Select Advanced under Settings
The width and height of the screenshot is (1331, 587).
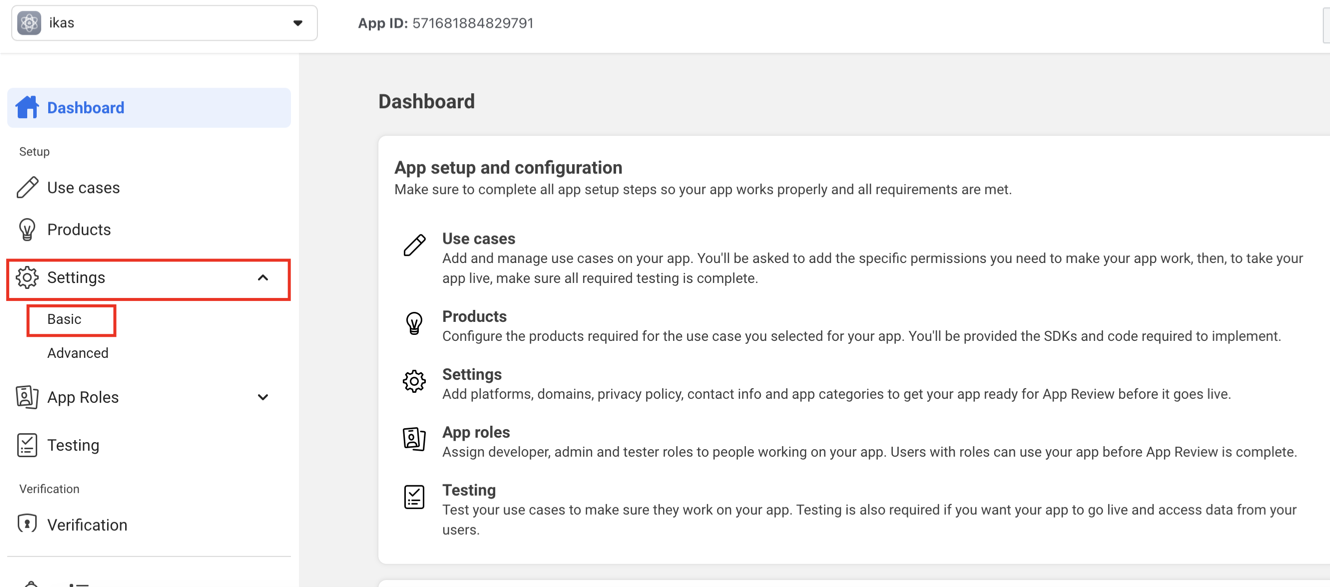click(78, 353)
